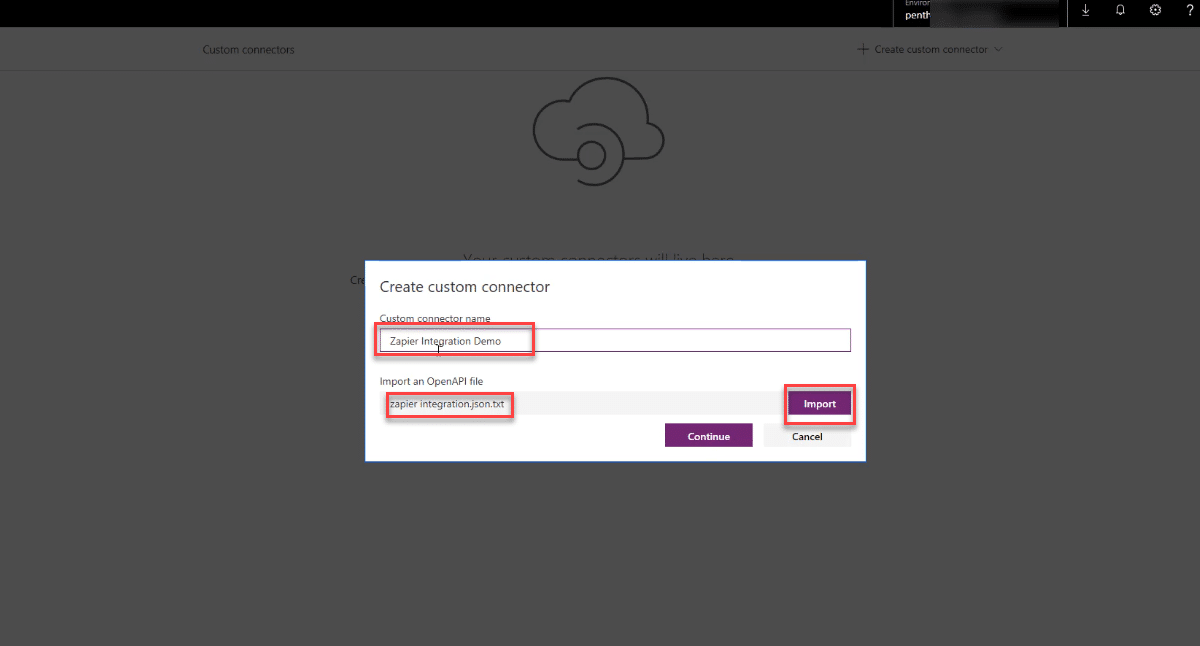The height and width of the screenshot is (646, 1200).
Task: Expand the Create custom connector chevron
Action: coord(998,50)
